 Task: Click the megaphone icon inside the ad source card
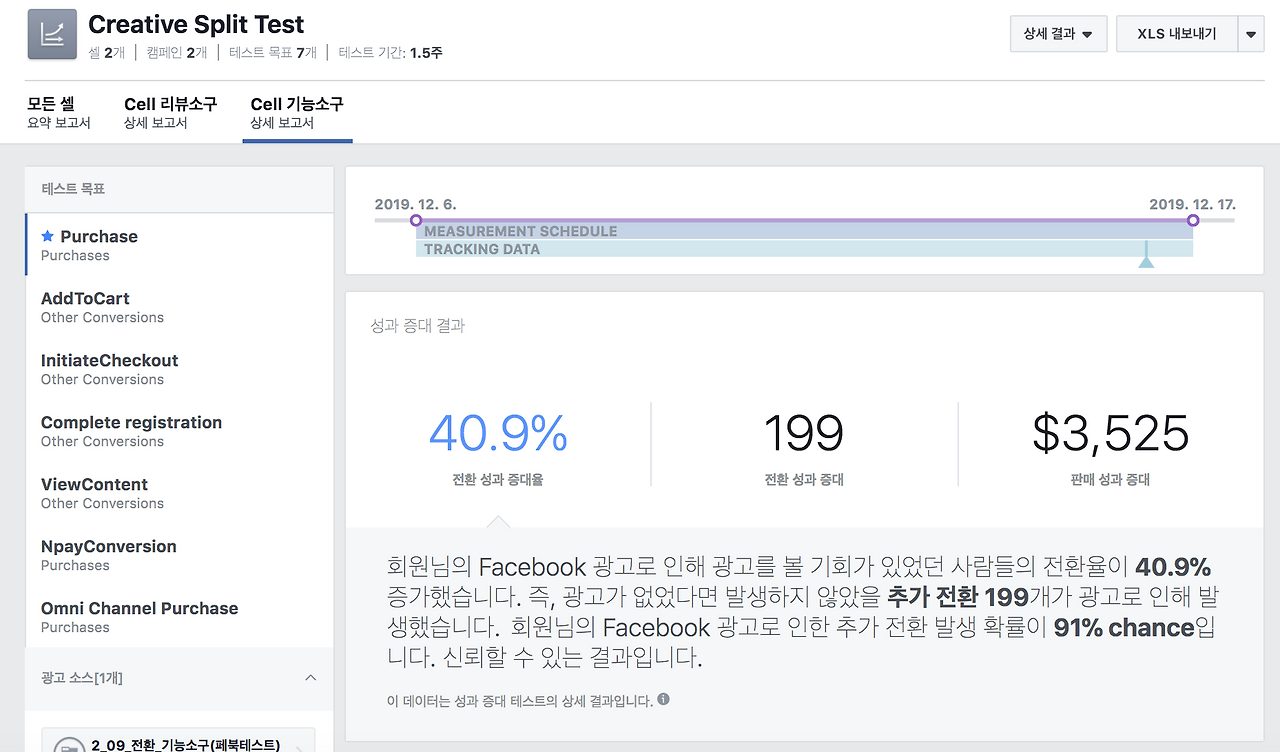pos(68,745)
